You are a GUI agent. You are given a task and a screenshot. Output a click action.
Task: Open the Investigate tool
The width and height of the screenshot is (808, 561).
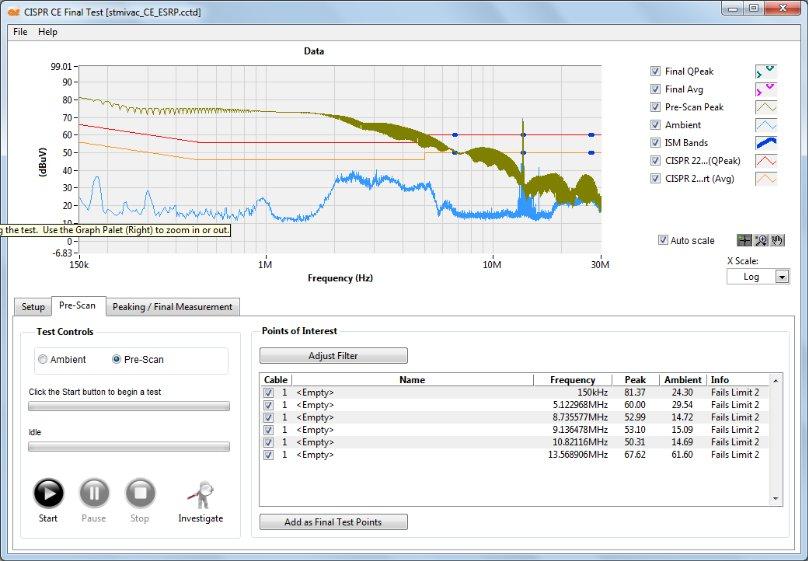tap(201, 495)
